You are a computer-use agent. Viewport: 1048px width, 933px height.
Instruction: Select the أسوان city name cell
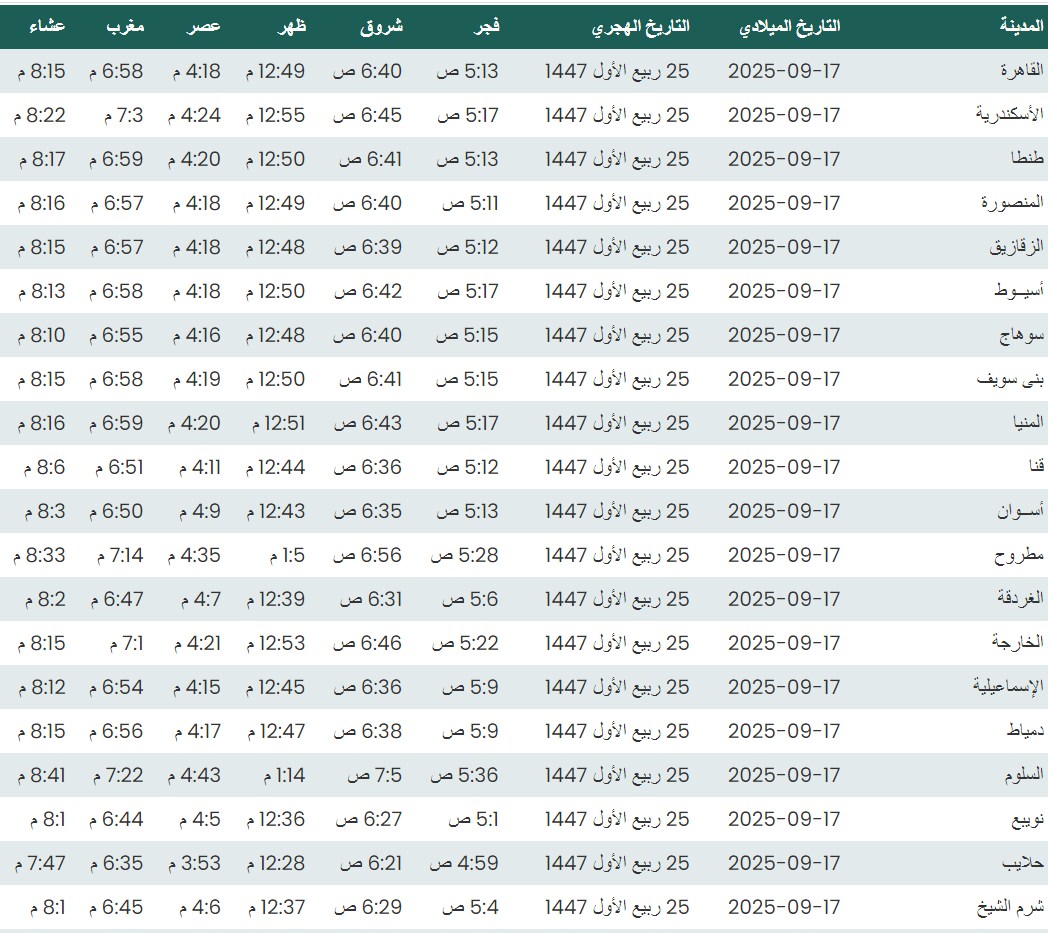1019,511
